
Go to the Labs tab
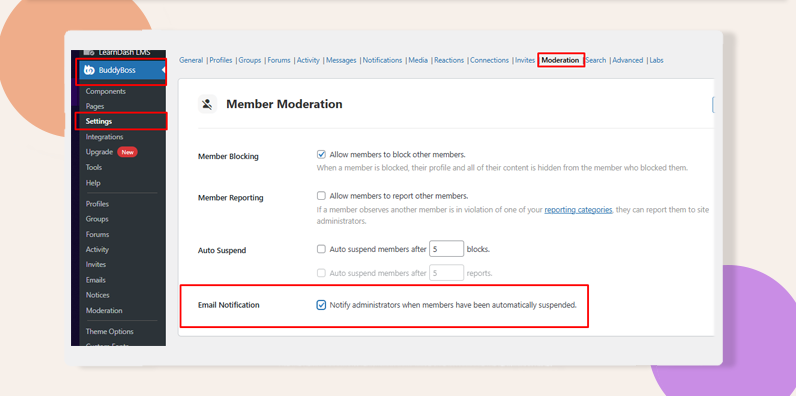click(x=656, y=60)
